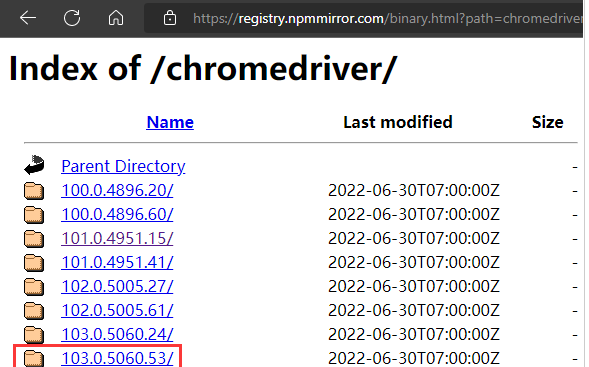Viewport: 589px width, 367px height.
Task: Open the 103.0.5060.24/ directory link
Action: point(117,334)
